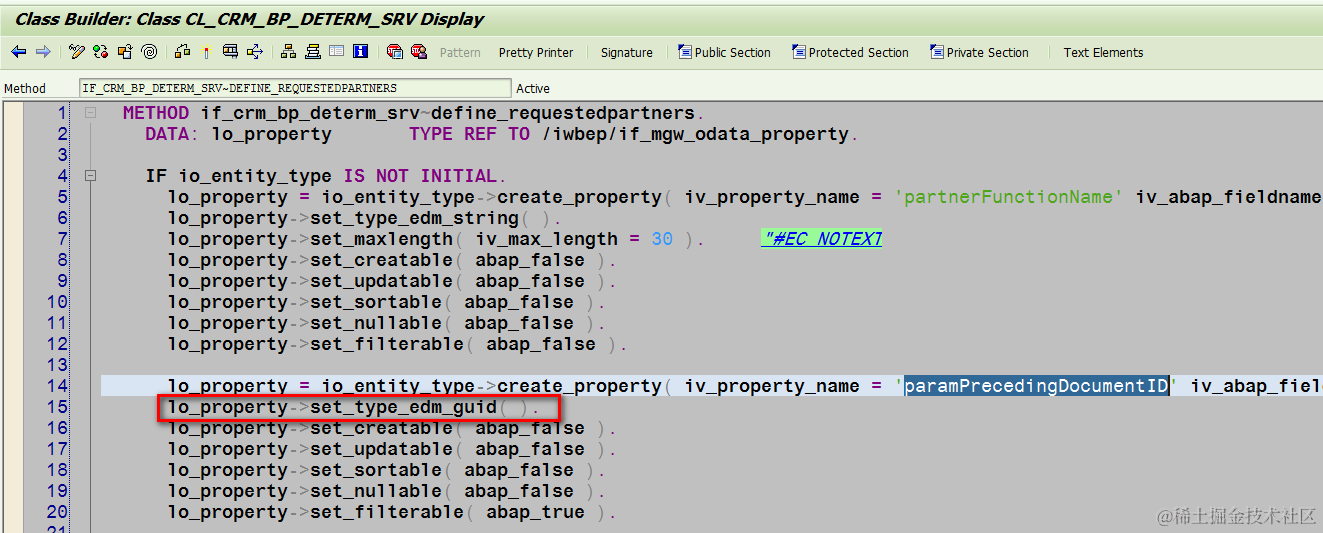The height and width of the screenshot is (533, 1323).
Task: Click line number 14 in the gutter
Action: point(58,386)
